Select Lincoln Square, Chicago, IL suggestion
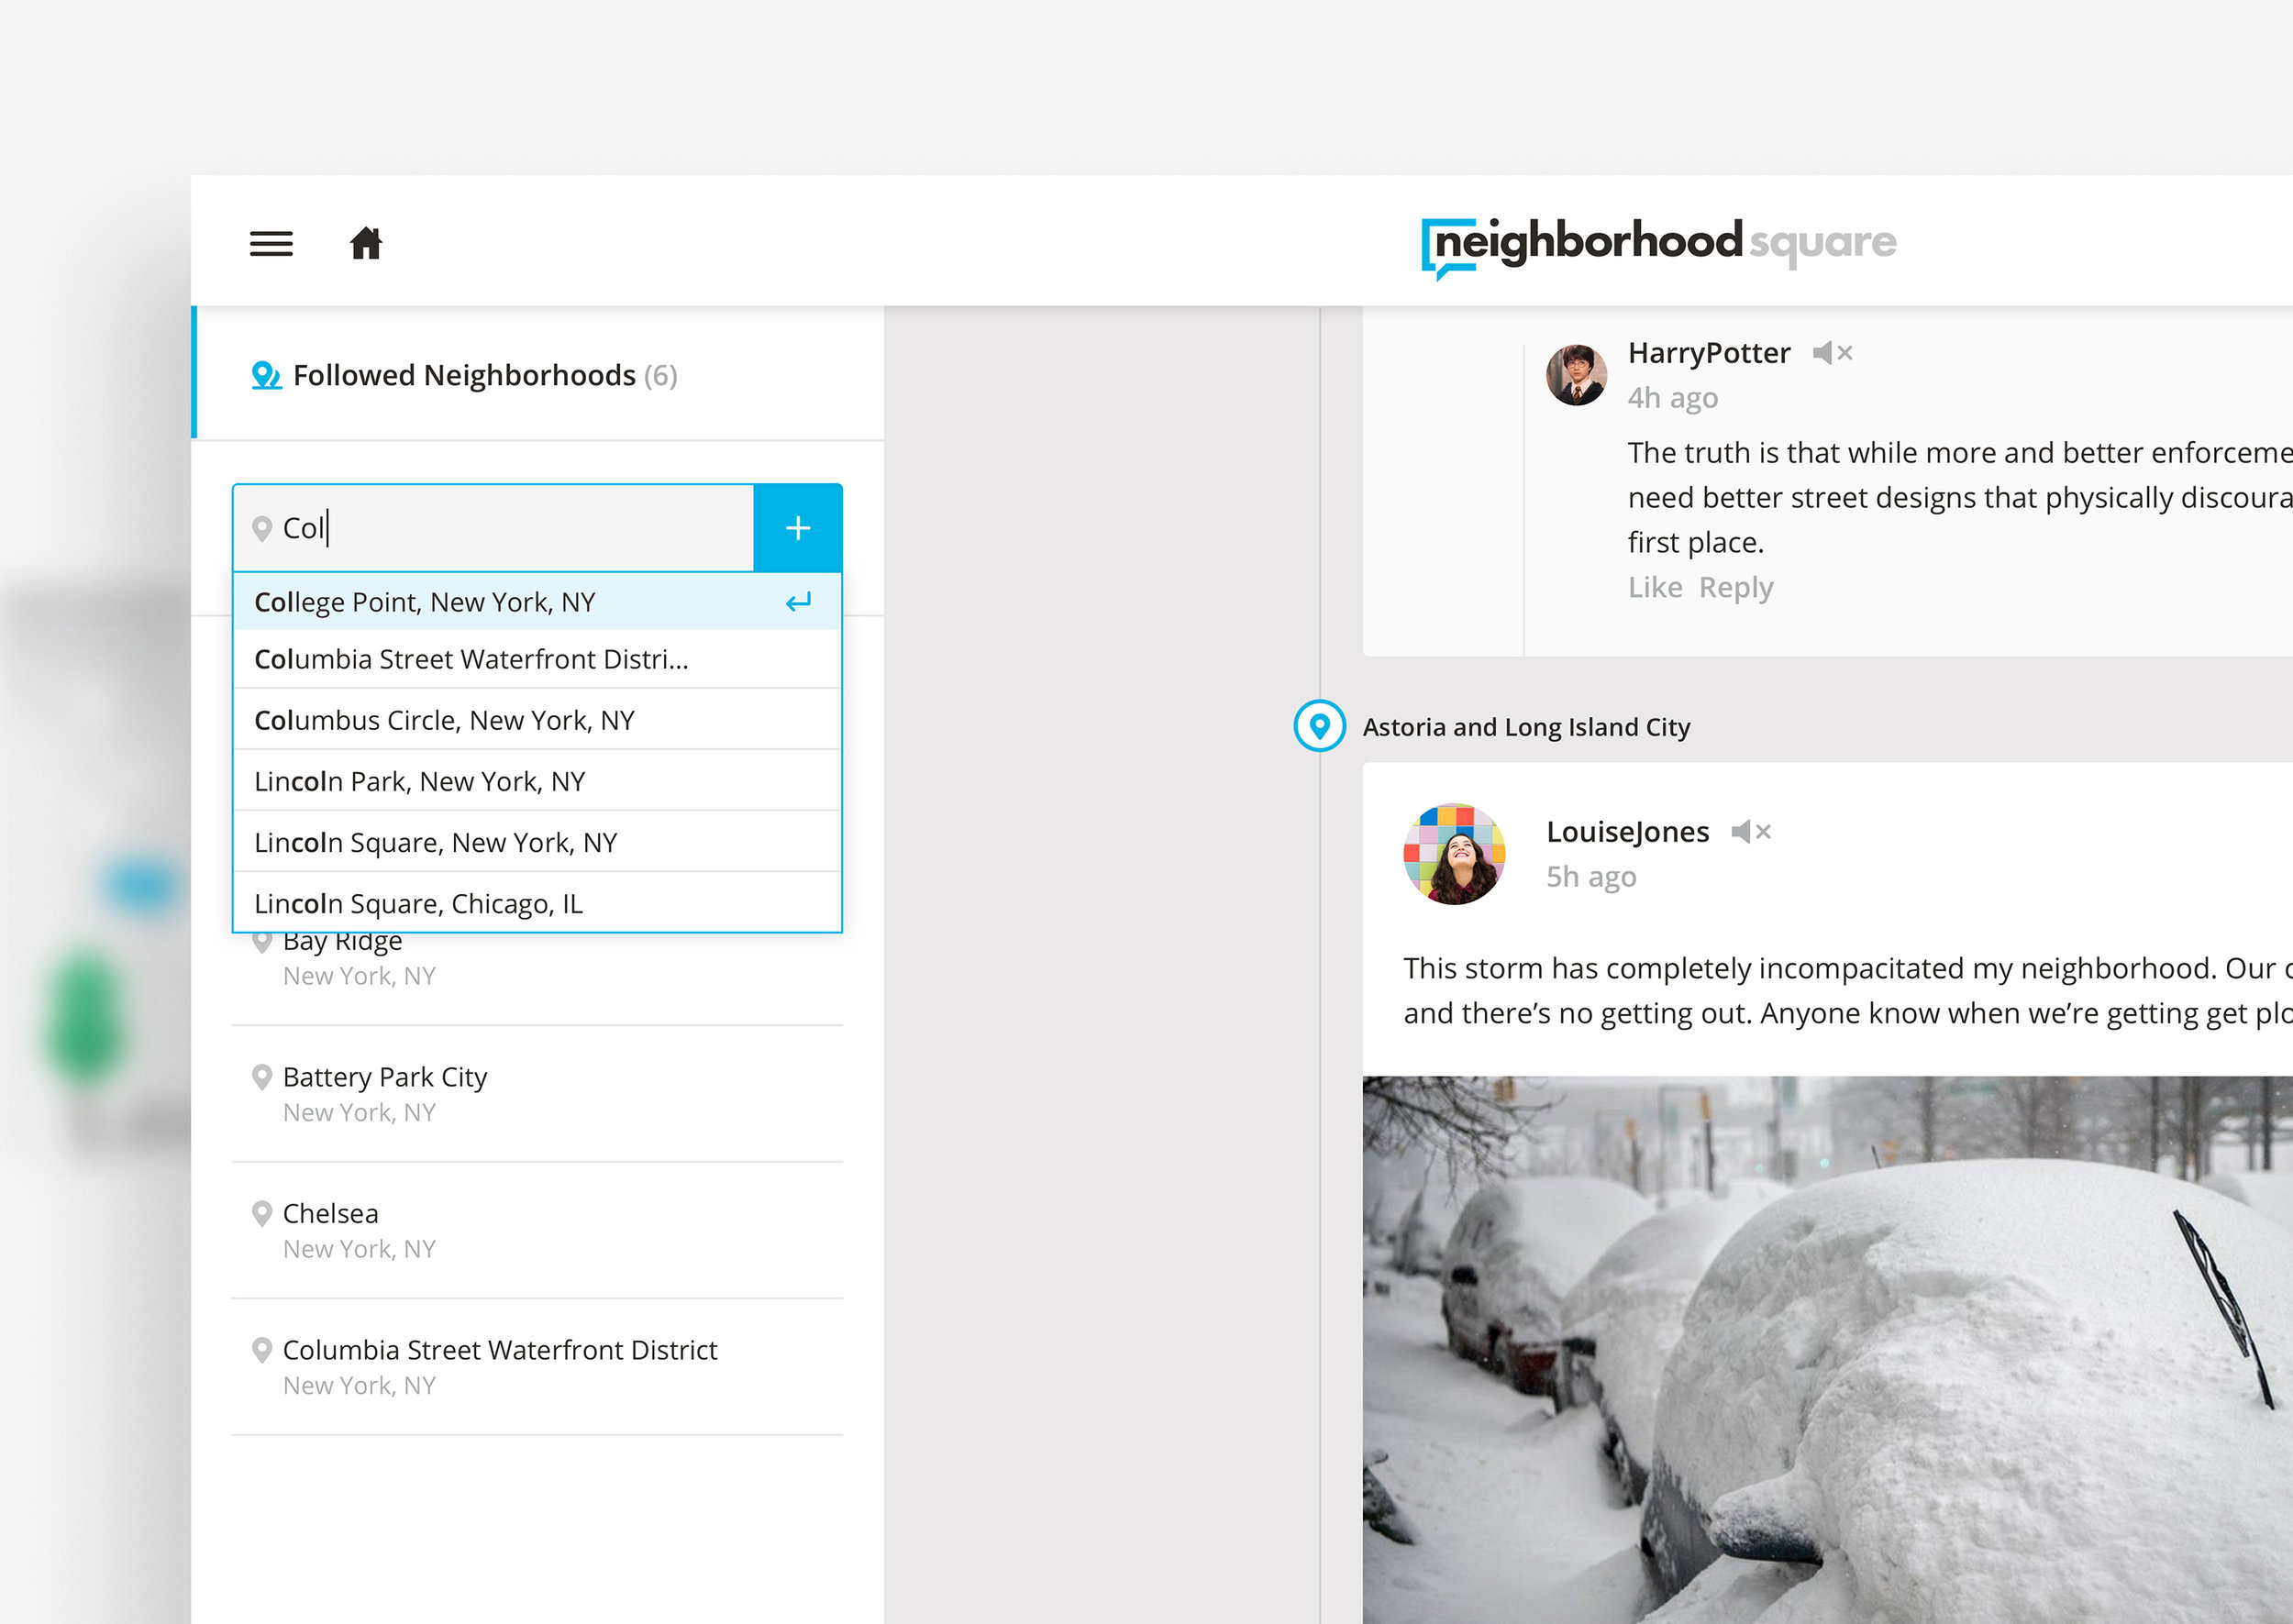The height and width of the screenshot is (1624, 2293). click(537, 903)
